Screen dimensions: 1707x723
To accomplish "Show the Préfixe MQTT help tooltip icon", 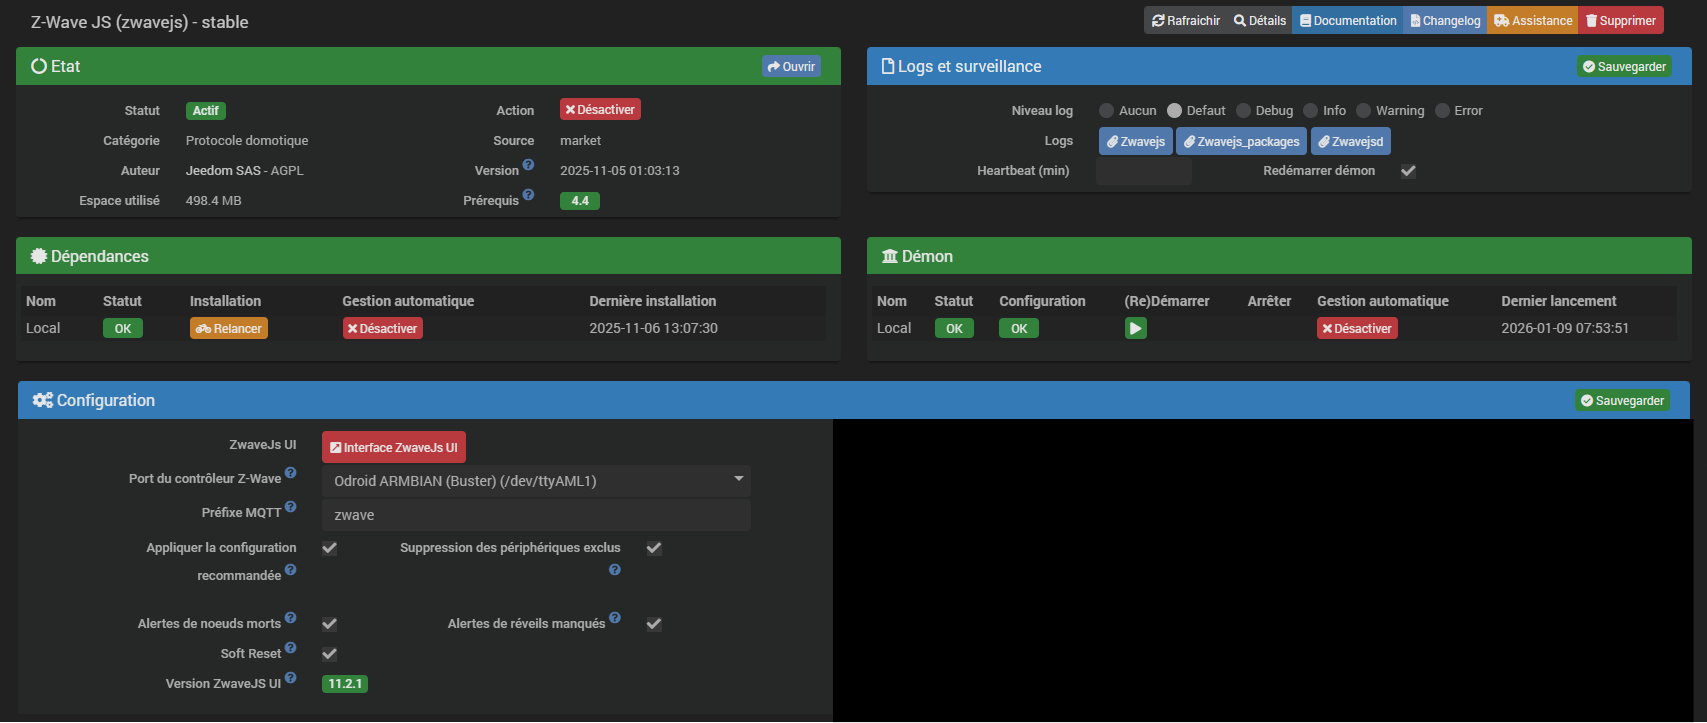I will [x=290, y=507].
